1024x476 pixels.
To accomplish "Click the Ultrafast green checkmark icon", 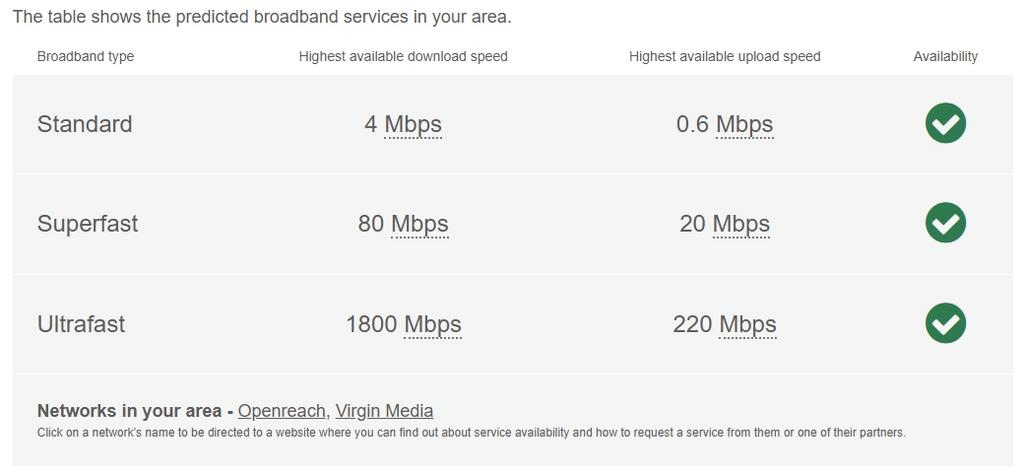I will [945, 323].
